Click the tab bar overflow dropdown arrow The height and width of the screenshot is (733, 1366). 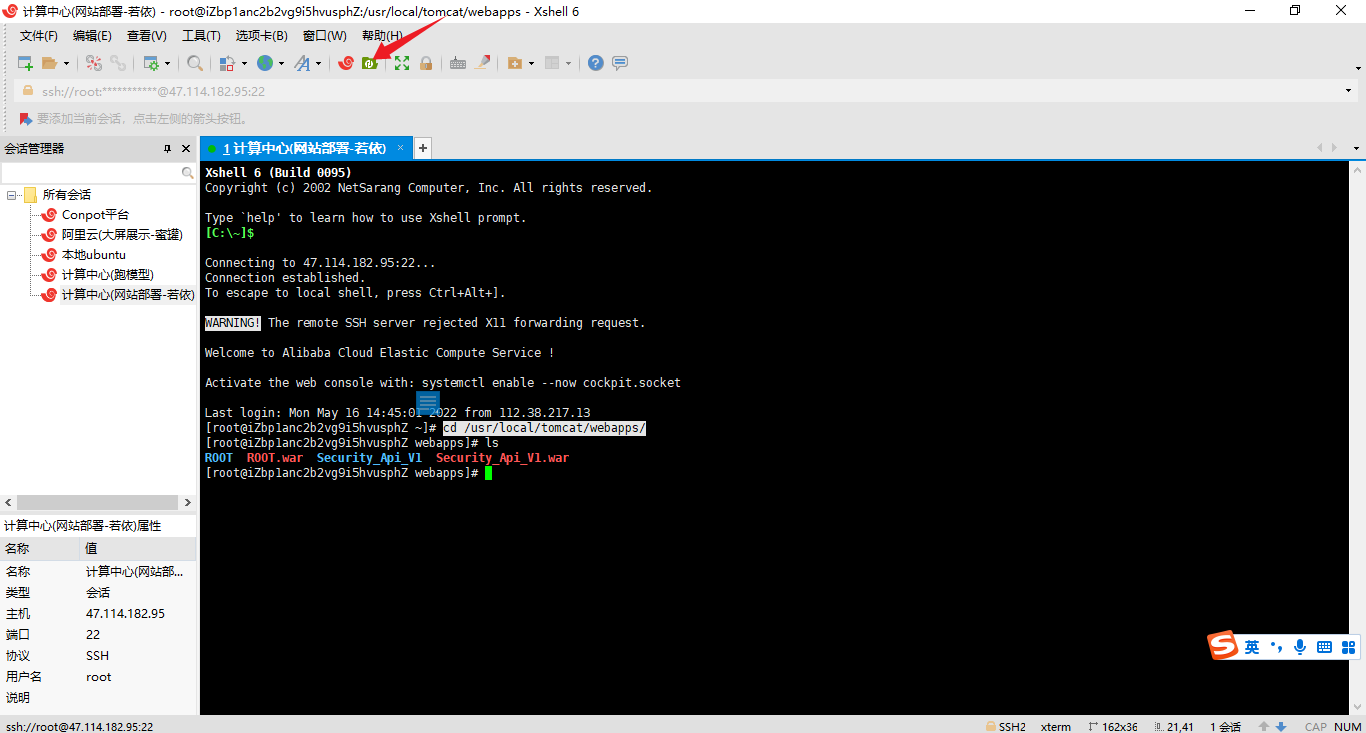[1358, 148]
